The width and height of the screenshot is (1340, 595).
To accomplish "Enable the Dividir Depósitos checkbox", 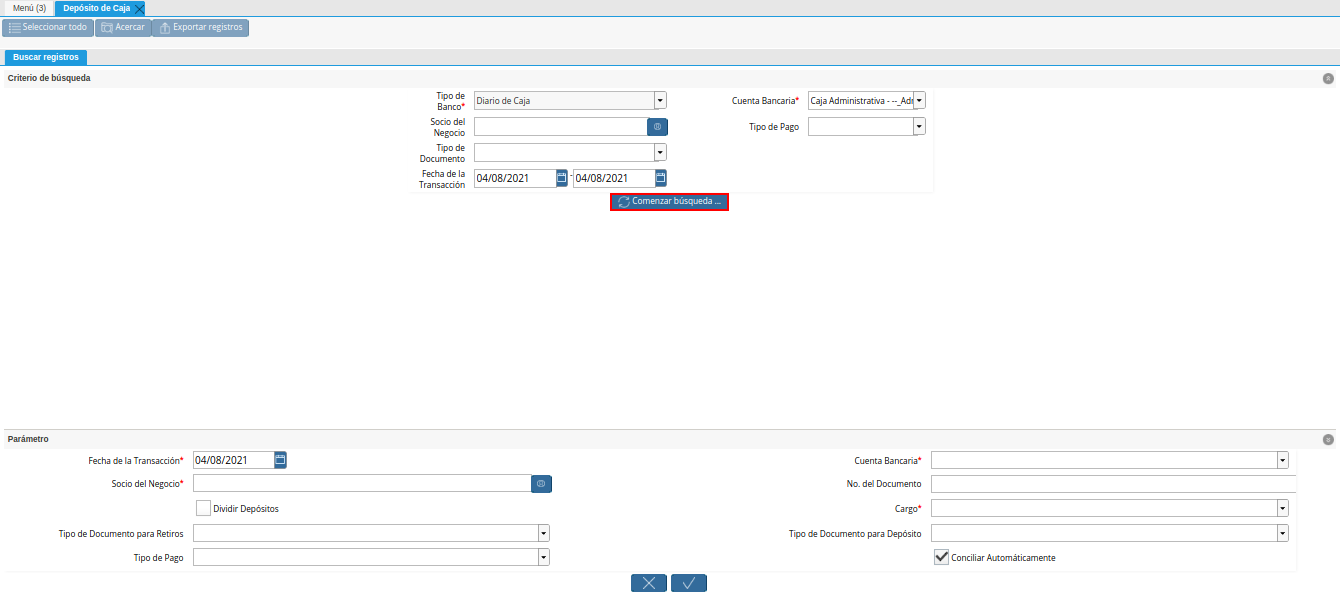I will [204, 508].
